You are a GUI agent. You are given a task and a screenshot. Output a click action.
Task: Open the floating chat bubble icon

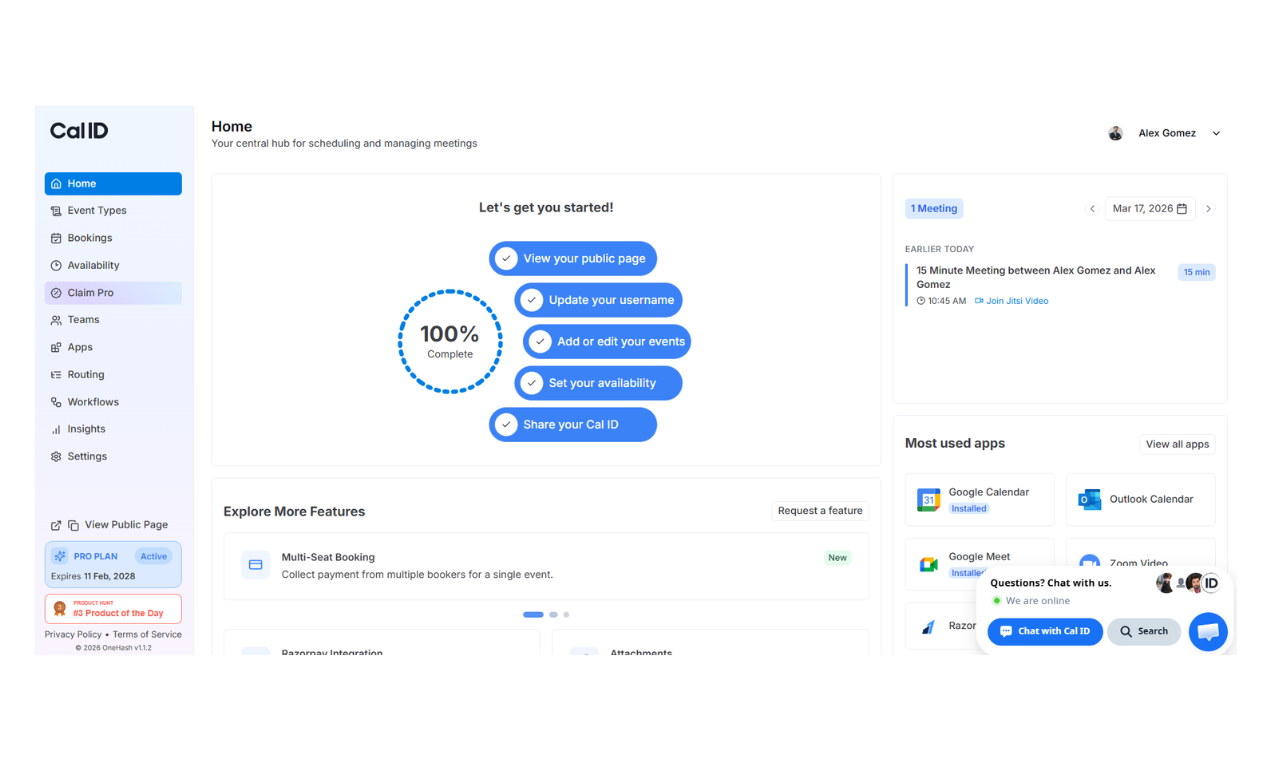1207,632
